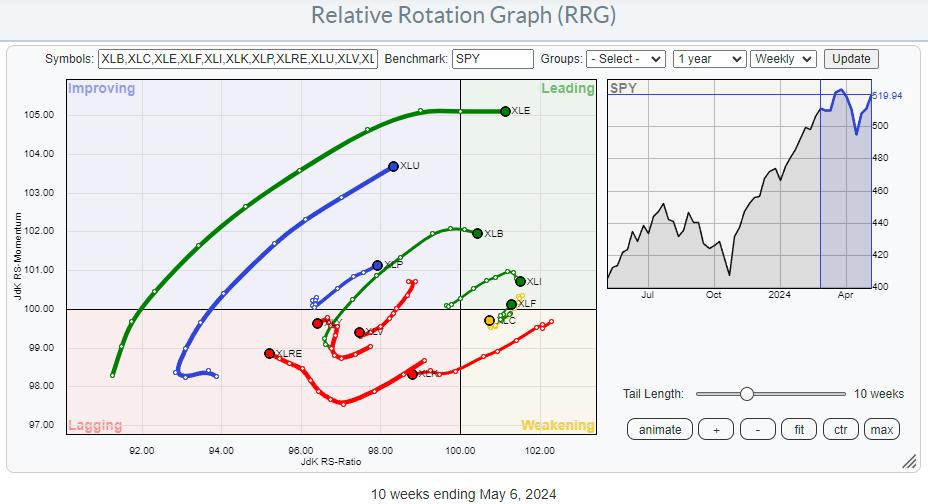Click the Tail Length slider handle
This screenshot has width=928, height=504.
pos(746,394)
